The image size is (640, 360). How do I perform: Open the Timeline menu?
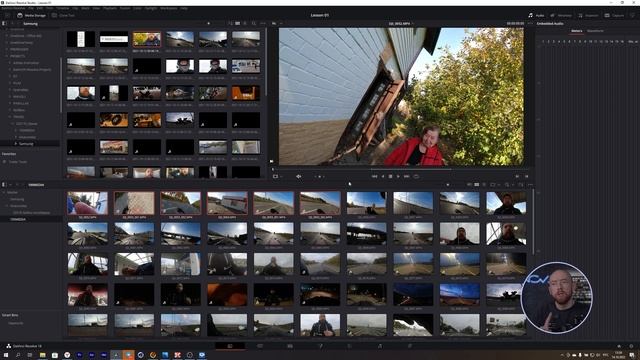click(x=62, y=8)
